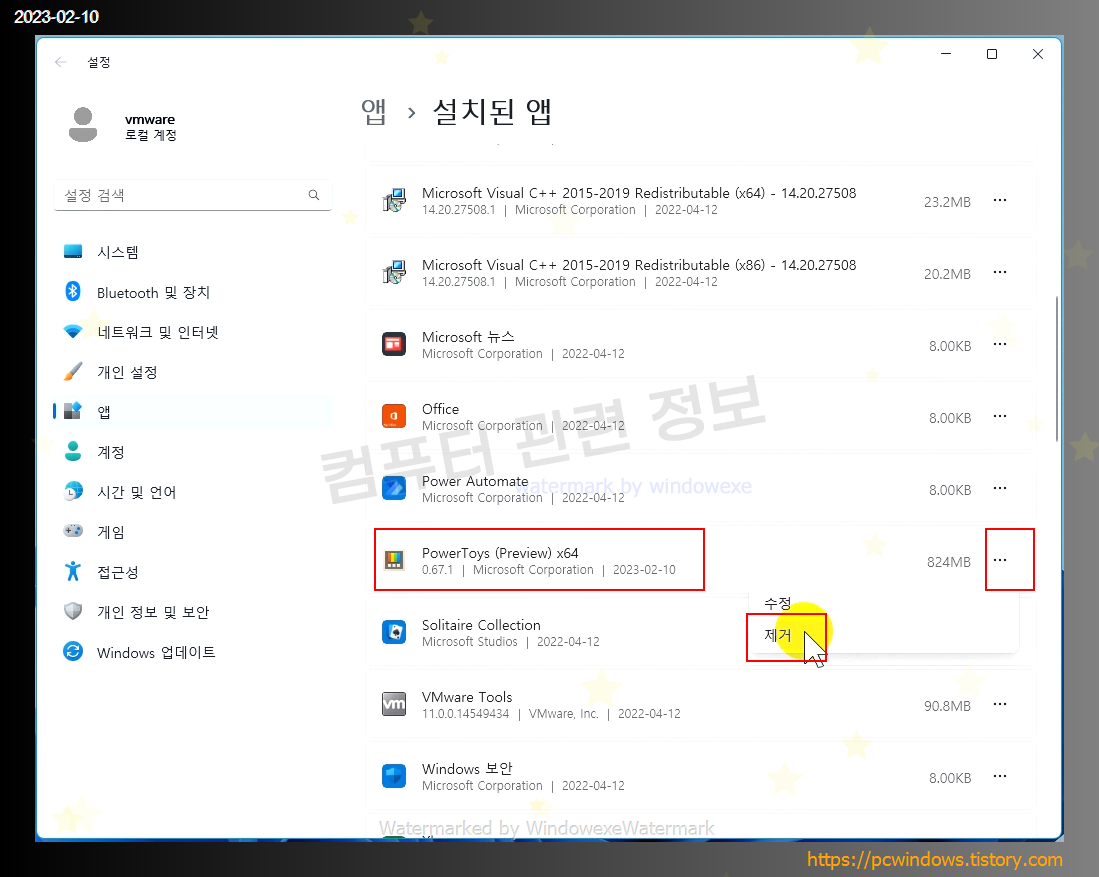The height and width of the screenshot is (877, 1099).
Task: Click the 계정 person icon
Action: click(73, 451)
